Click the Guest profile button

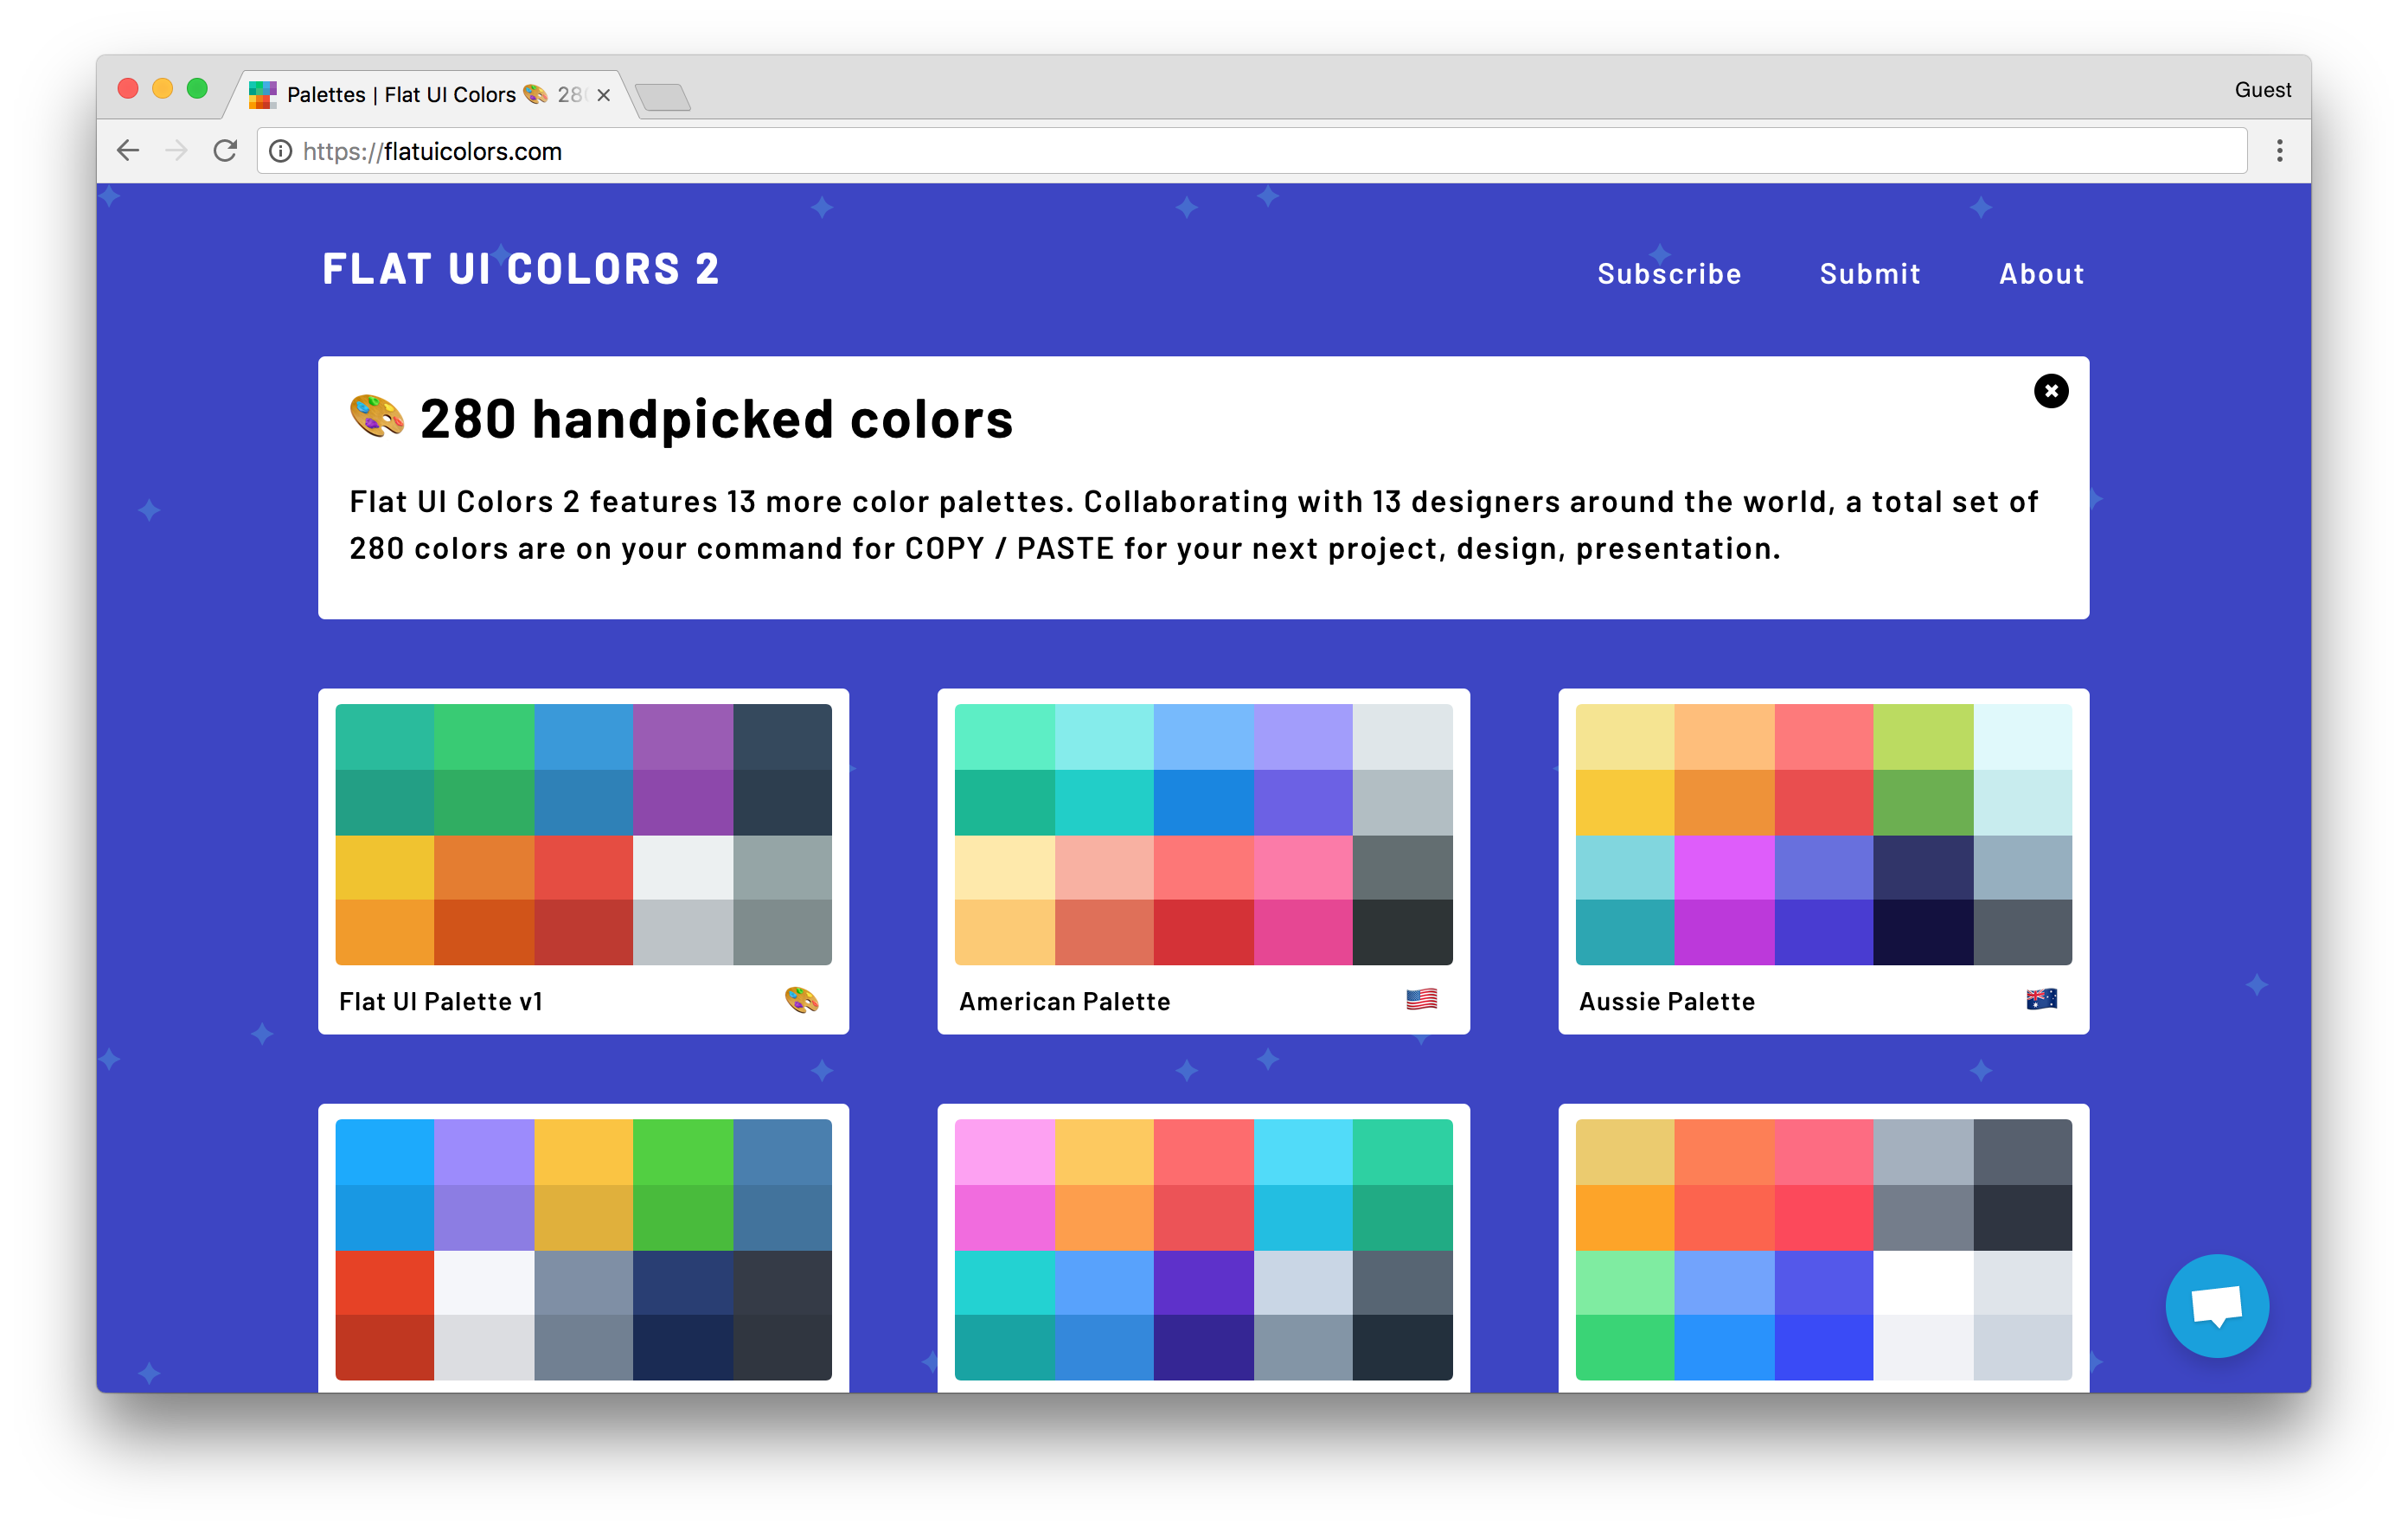(2262, 90)
